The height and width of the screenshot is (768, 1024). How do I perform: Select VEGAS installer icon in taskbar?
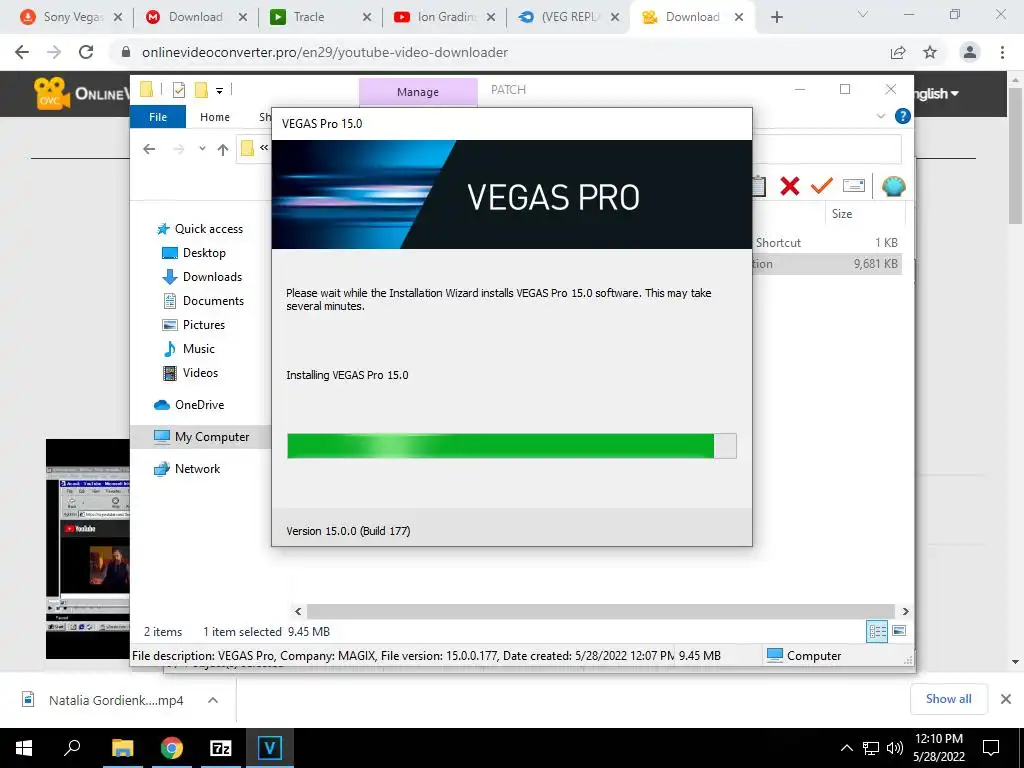point(270,748)
